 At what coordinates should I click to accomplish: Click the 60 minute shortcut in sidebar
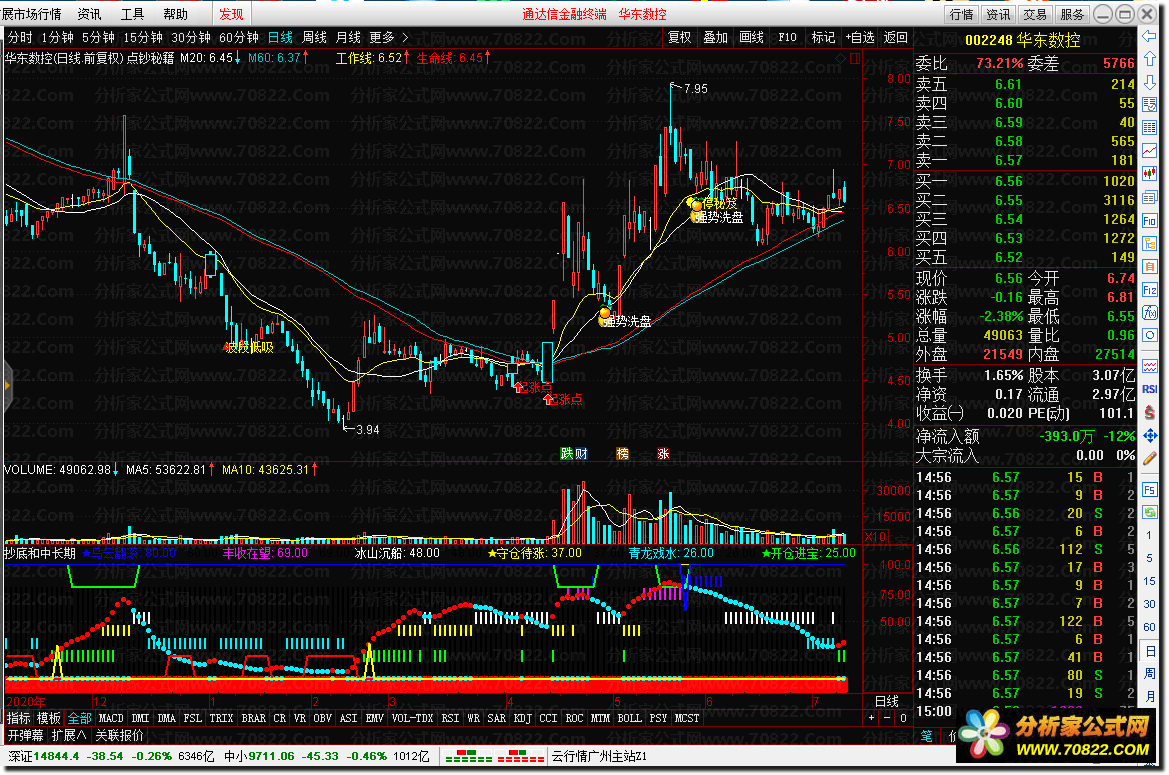pos(1149,627)
